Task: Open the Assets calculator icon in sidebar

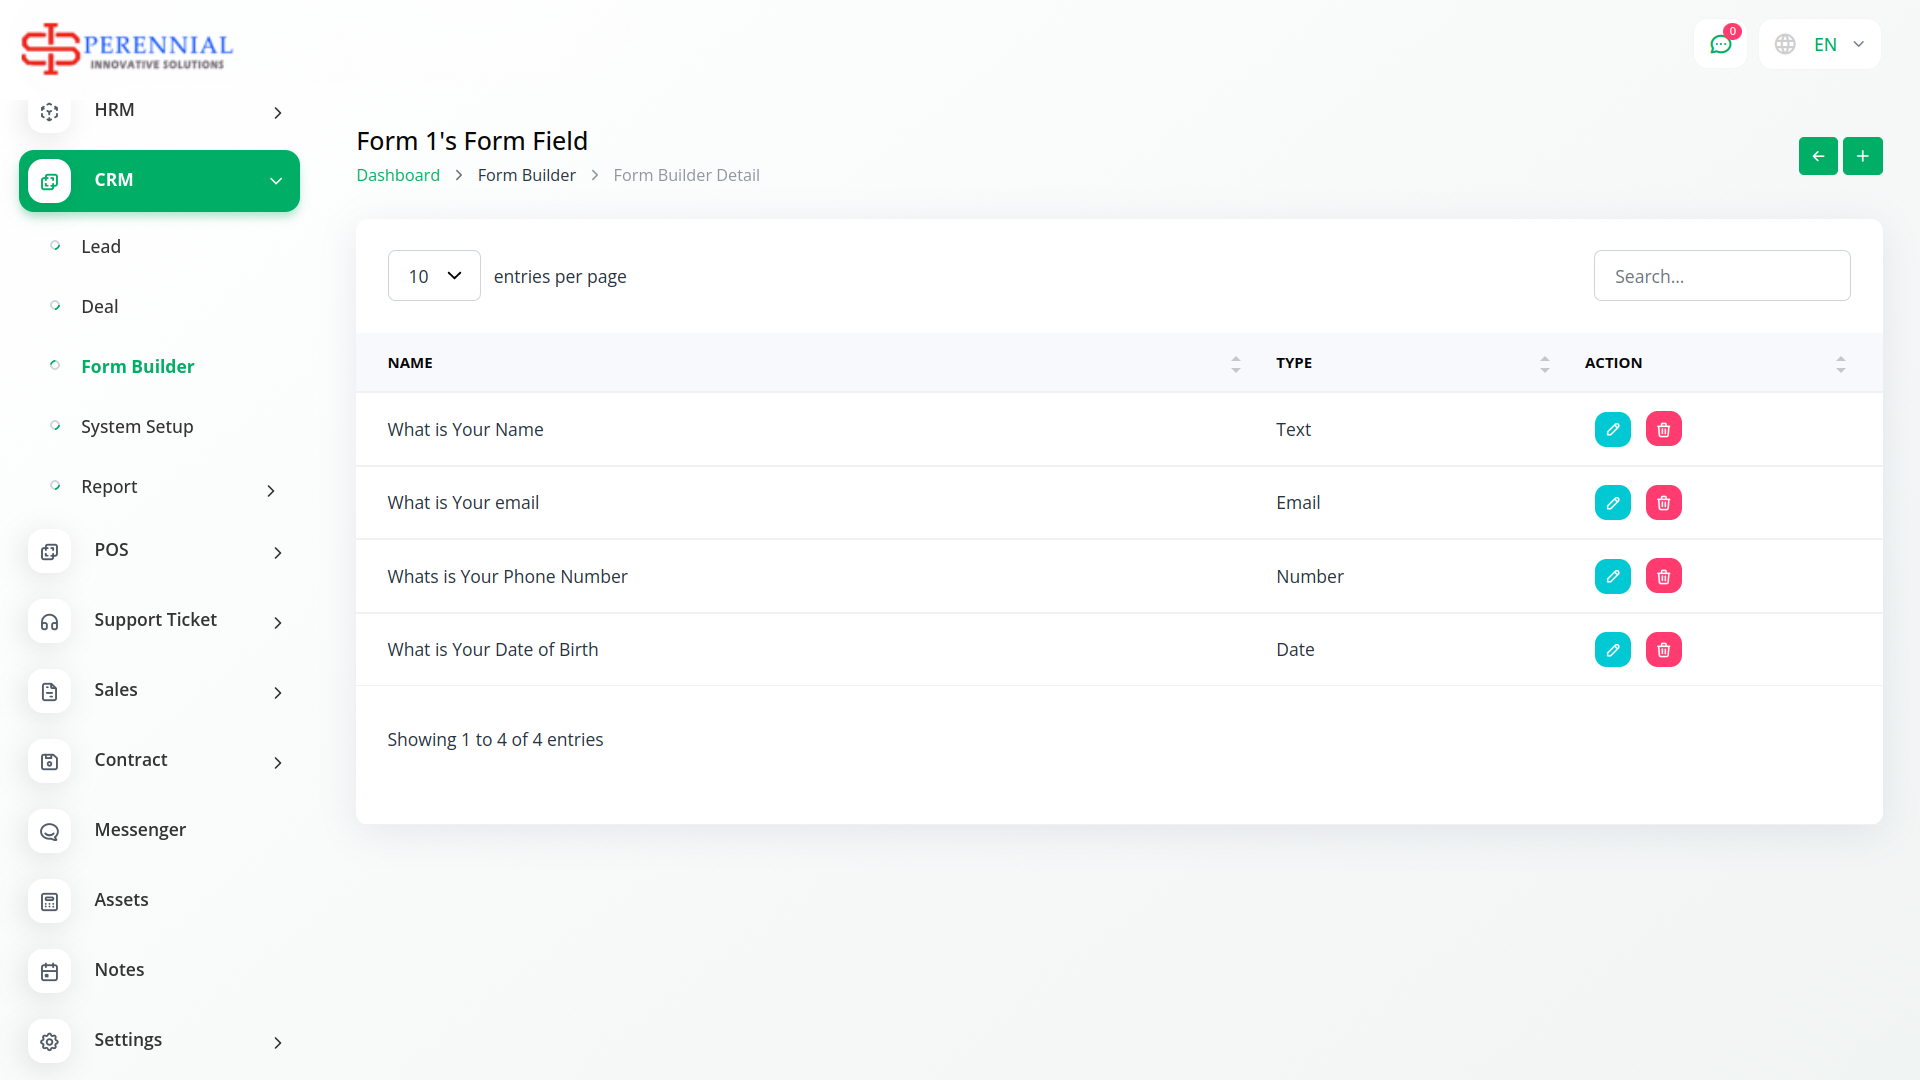Action: tap(49, 901)
